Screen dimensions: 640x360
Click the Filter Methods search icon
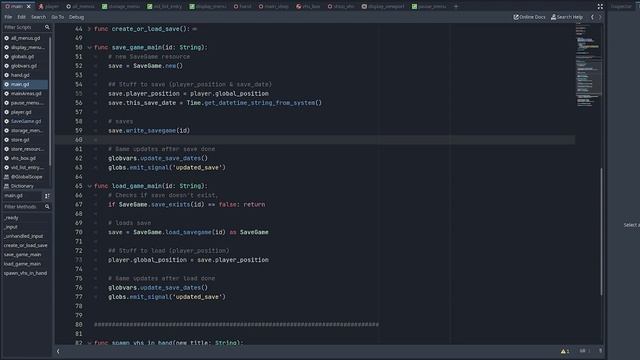tap(47, 207)
